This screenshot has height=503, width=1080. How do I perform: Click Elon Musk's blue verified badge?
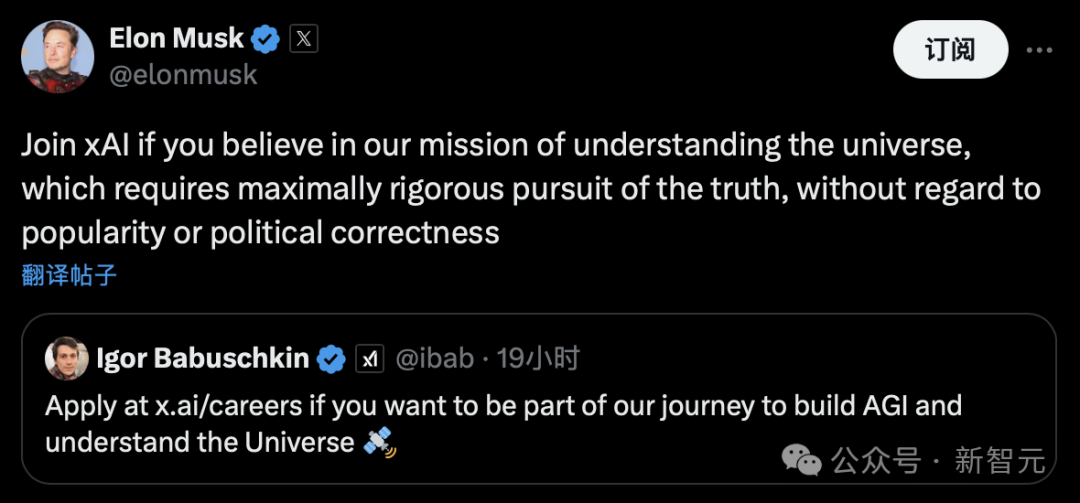click(265, 40)
